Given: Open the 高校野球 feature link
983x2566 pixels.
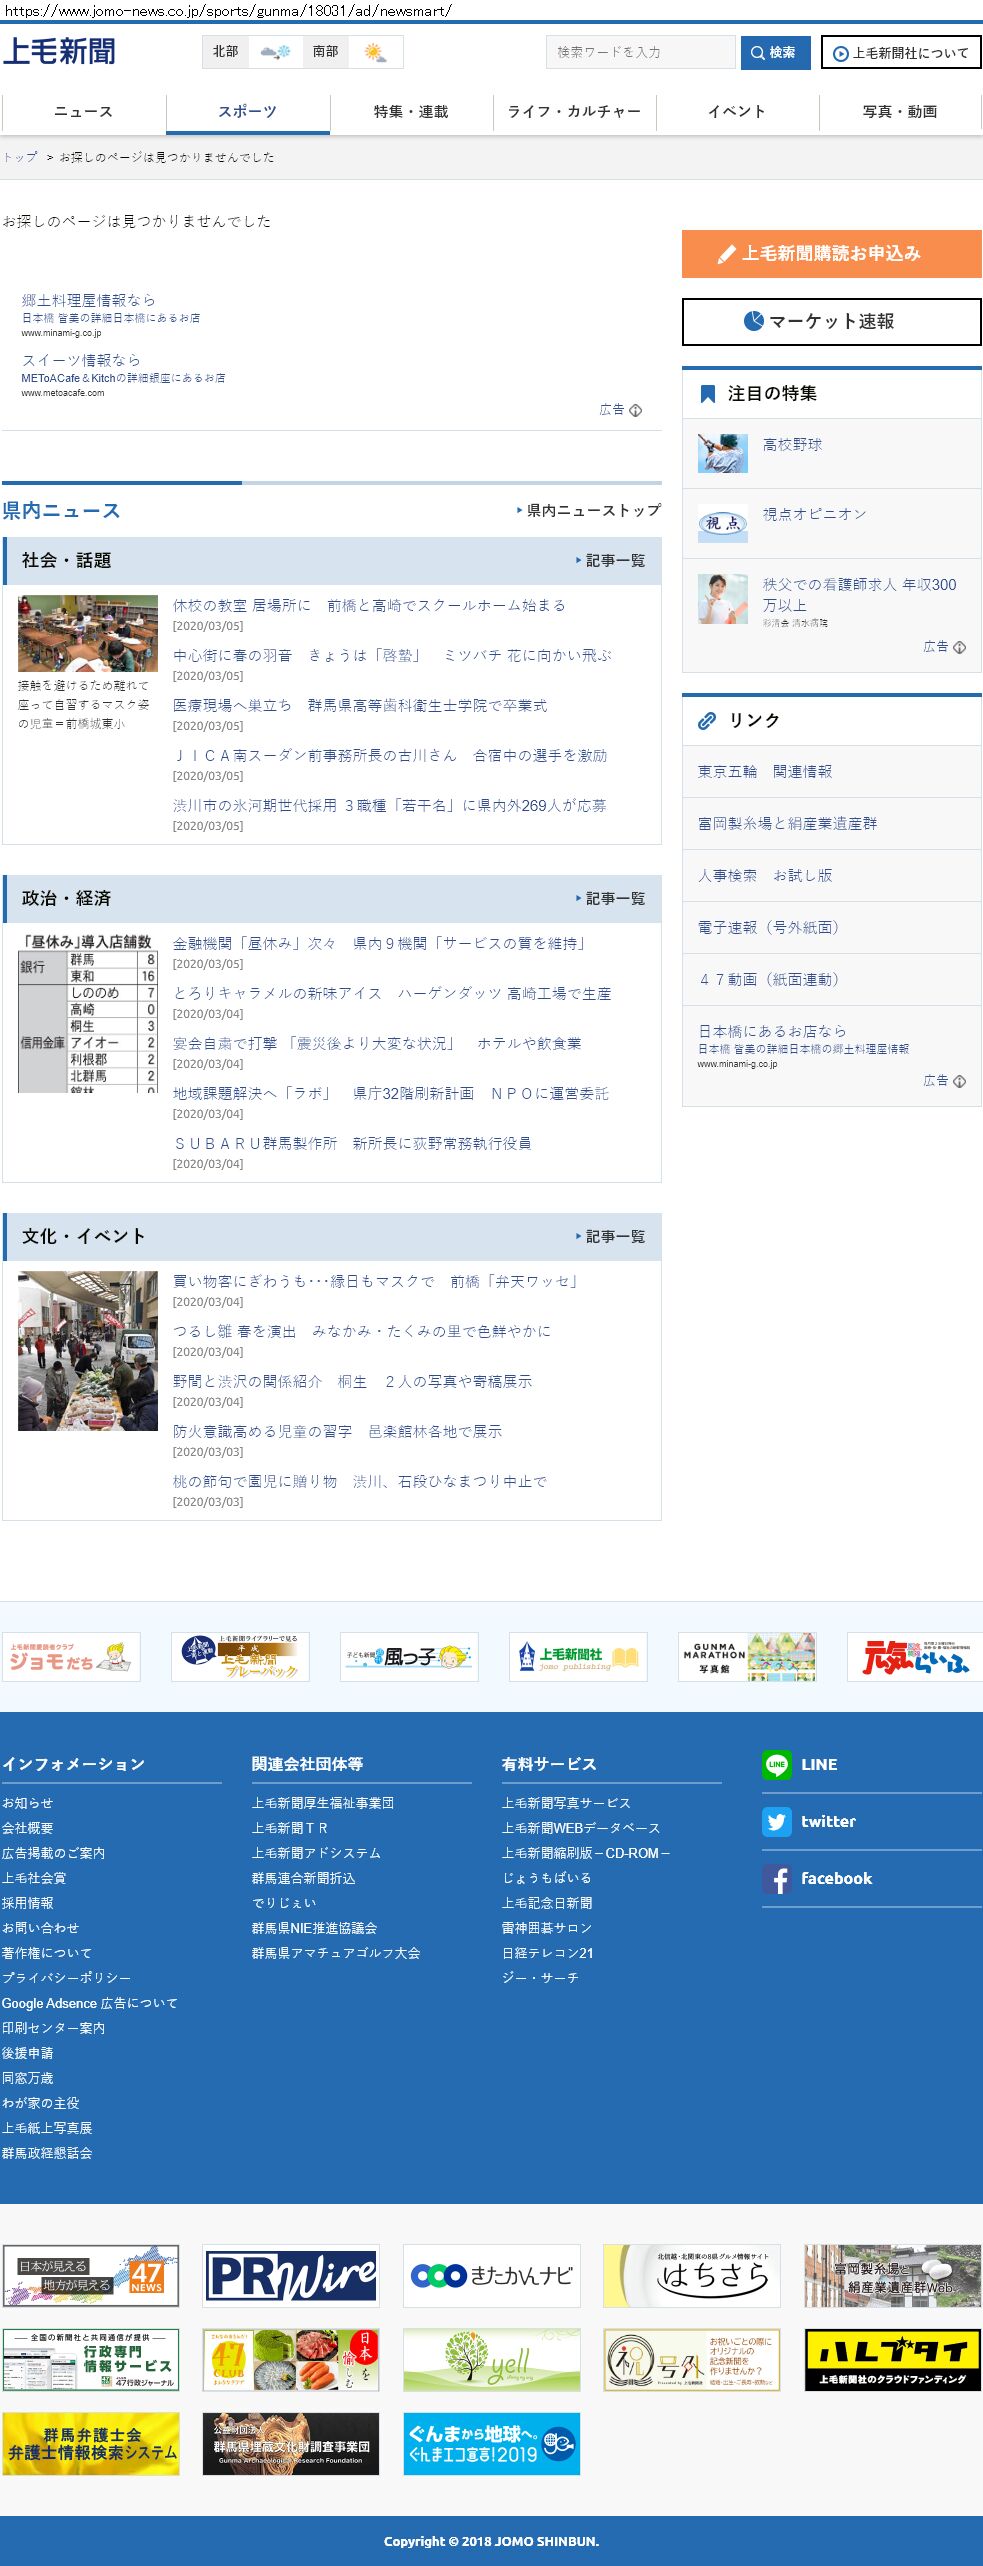Looking at the screenshot, I should (x=792, y=445).
